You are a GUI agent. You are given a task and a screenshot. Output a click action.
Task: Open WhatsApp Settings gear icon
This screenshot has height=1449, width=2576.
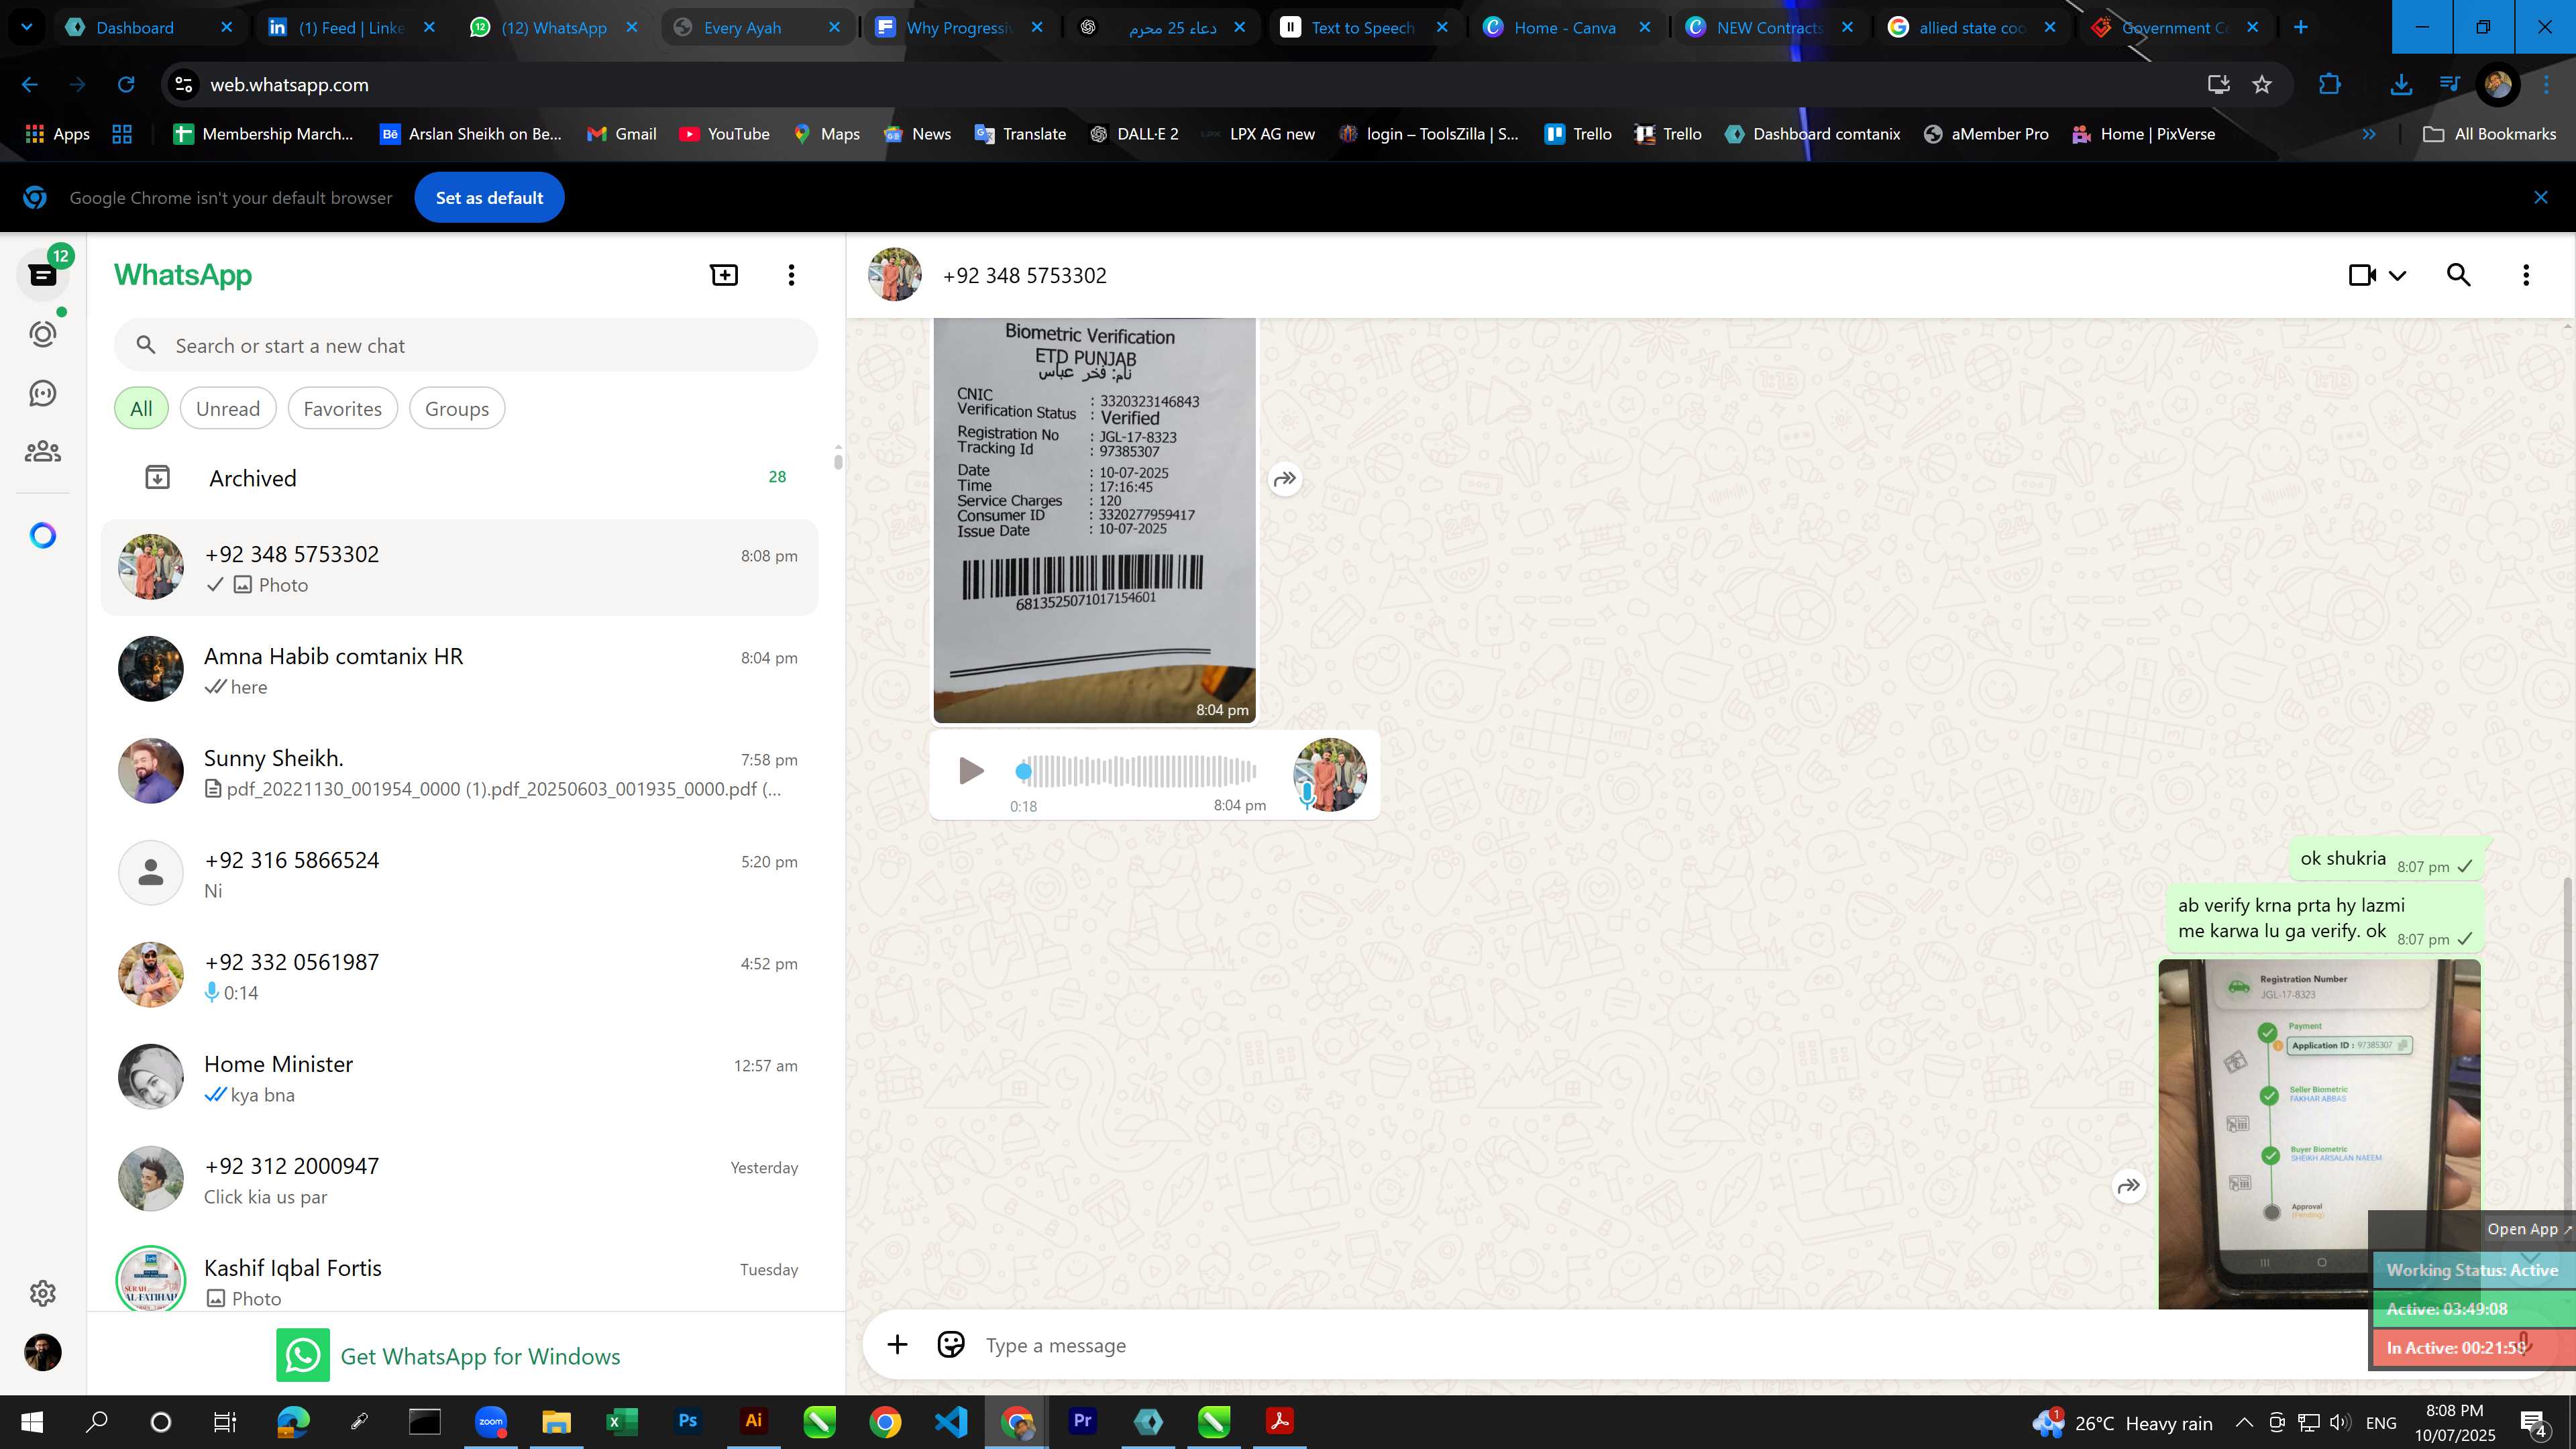(x=43, y=1293)
